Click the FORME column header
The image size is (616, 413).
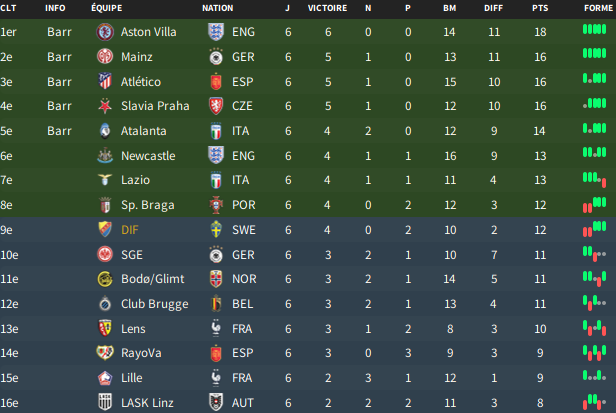point(598,8)
